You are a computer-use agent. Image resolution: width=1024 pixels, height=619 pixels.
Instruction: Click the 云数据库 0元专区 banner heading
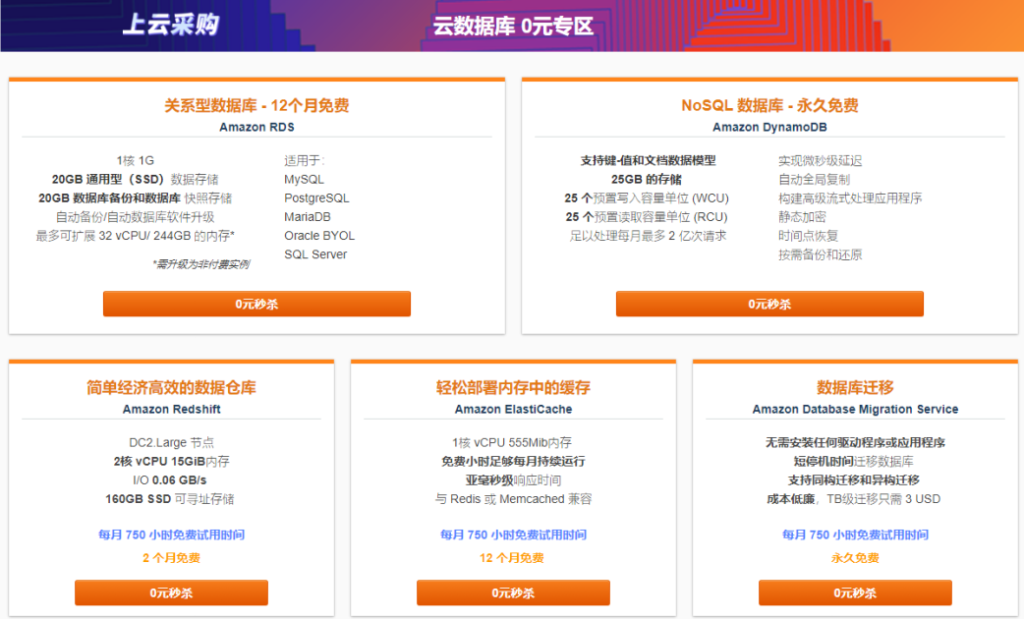(512, 27)
